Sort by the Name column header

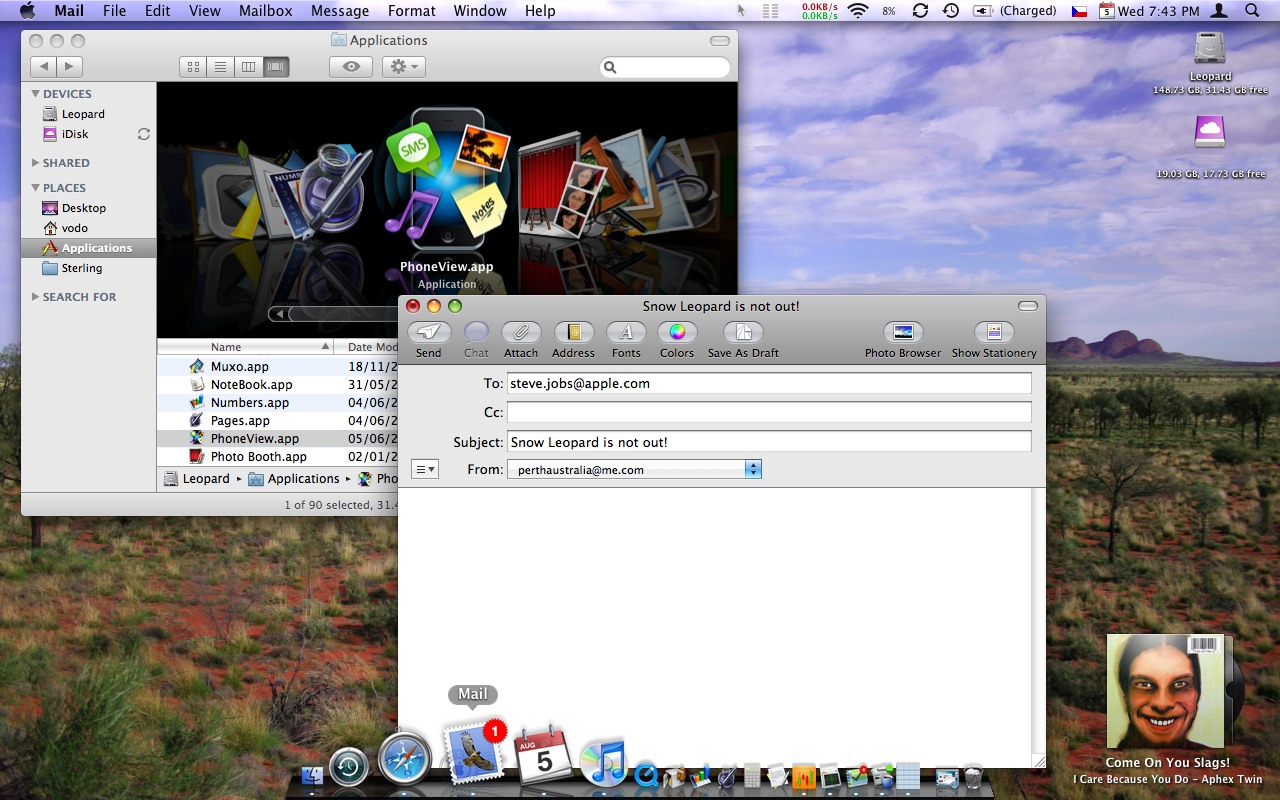246,347
